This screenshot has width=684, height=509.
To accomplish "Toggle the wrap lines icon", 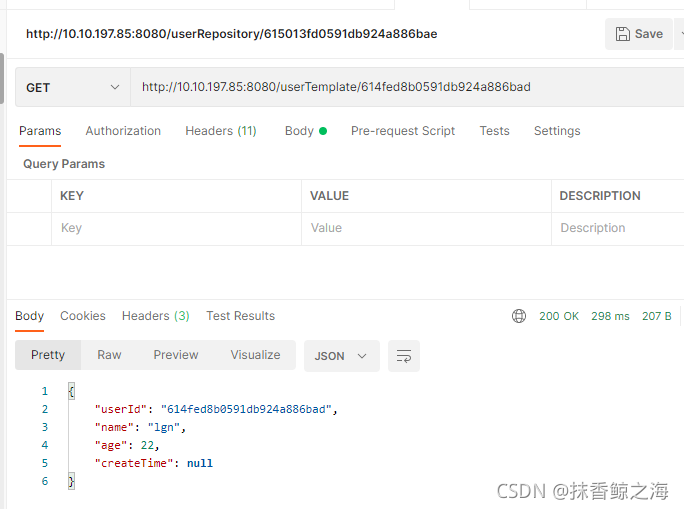I will click(404, 356).
